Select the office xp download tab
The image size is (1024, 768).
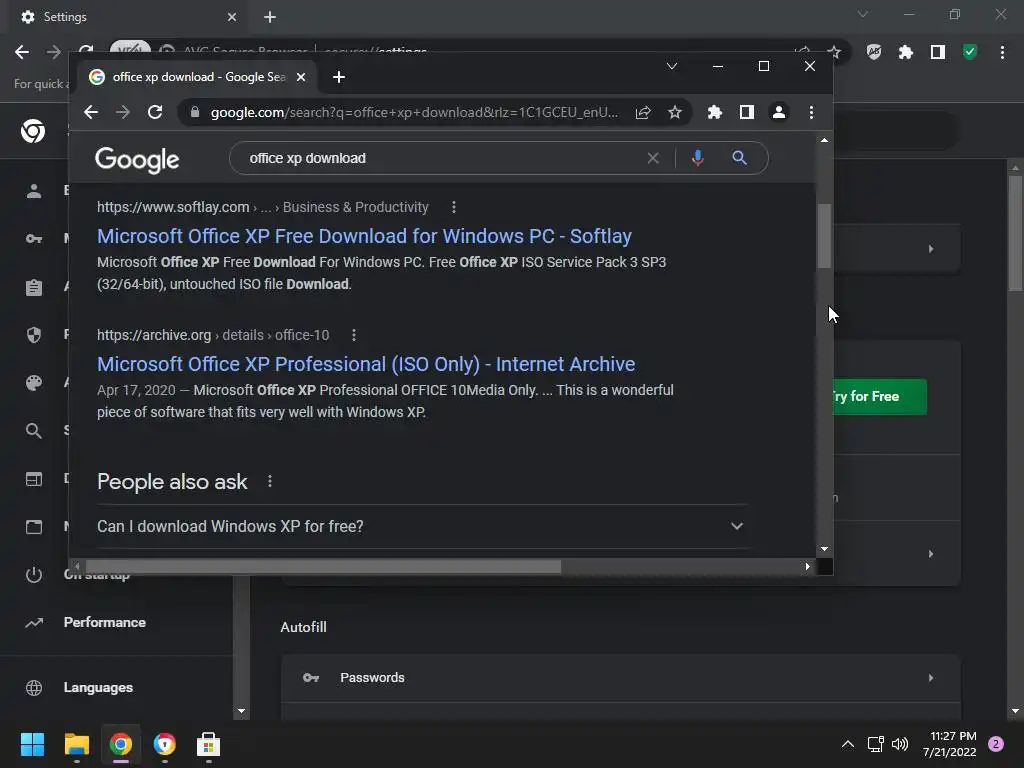coord(199,77)
